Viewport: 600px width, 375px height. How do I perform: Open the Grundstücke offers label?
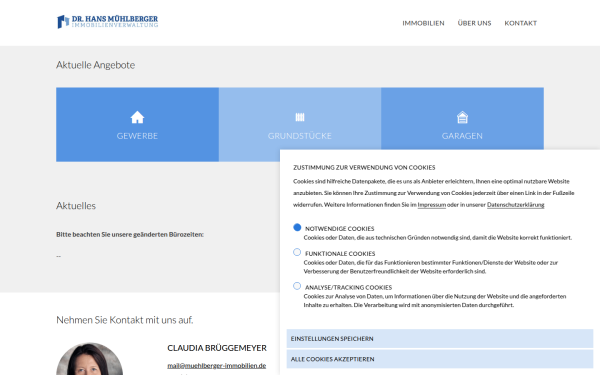tap(300, 136)
